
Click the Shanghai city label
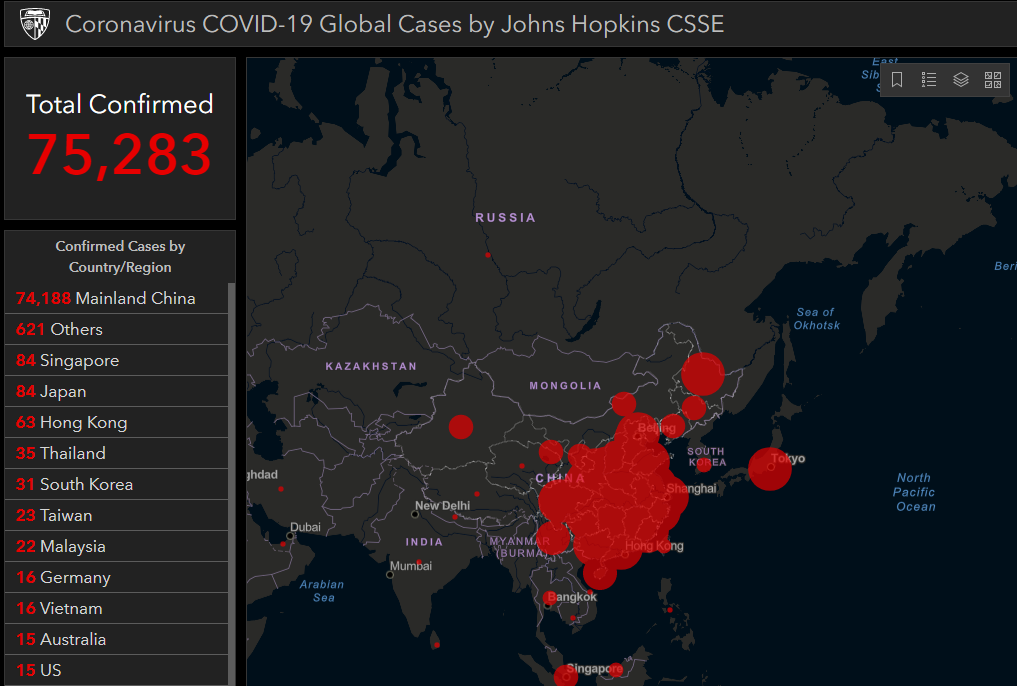click(691, 488)
